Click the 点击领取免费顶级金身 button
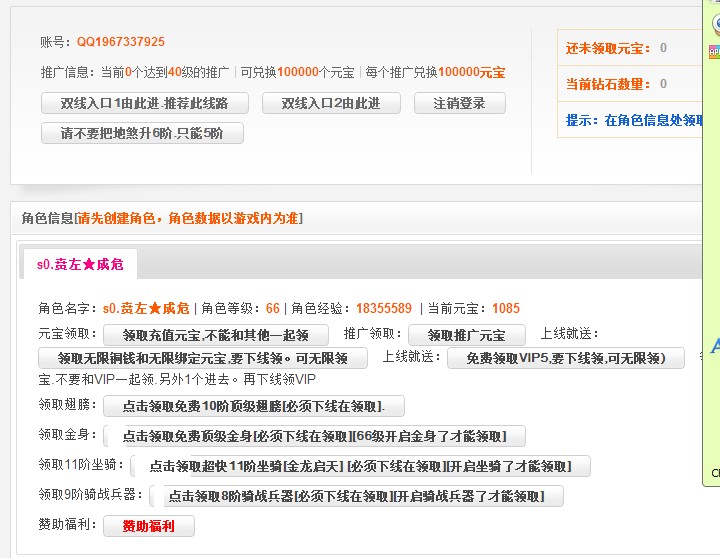This screenshot has width=720, height=558. (x=315, y=436)
